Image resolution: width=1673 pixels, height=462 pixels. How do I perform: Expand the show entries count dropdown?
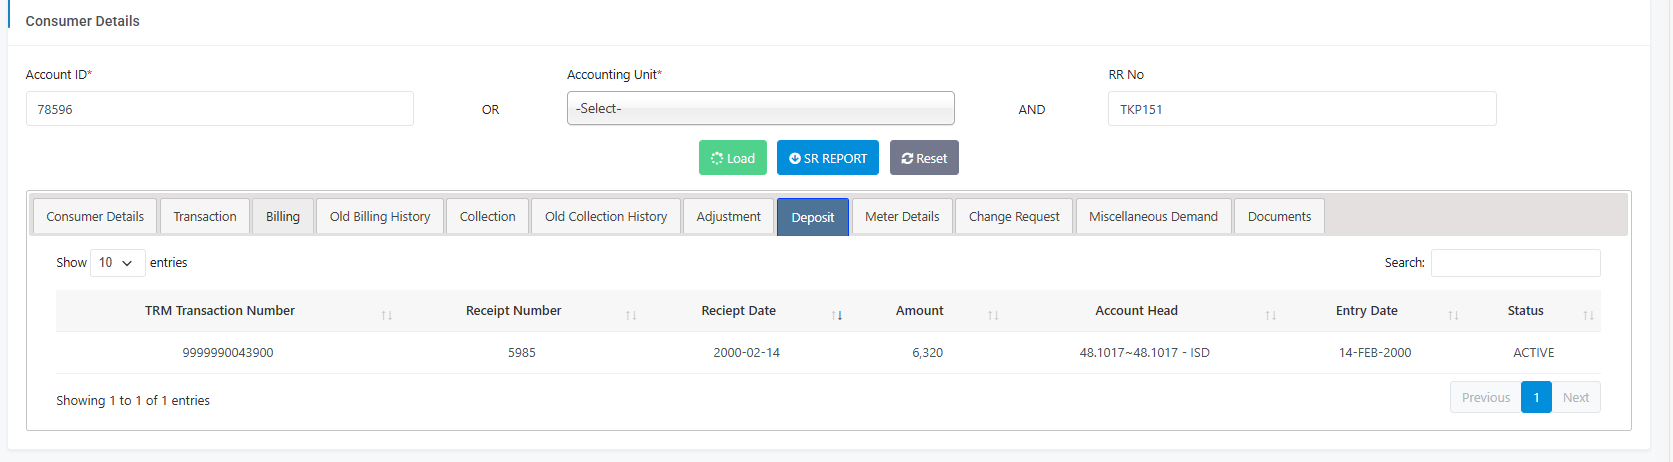pos(117,263)
